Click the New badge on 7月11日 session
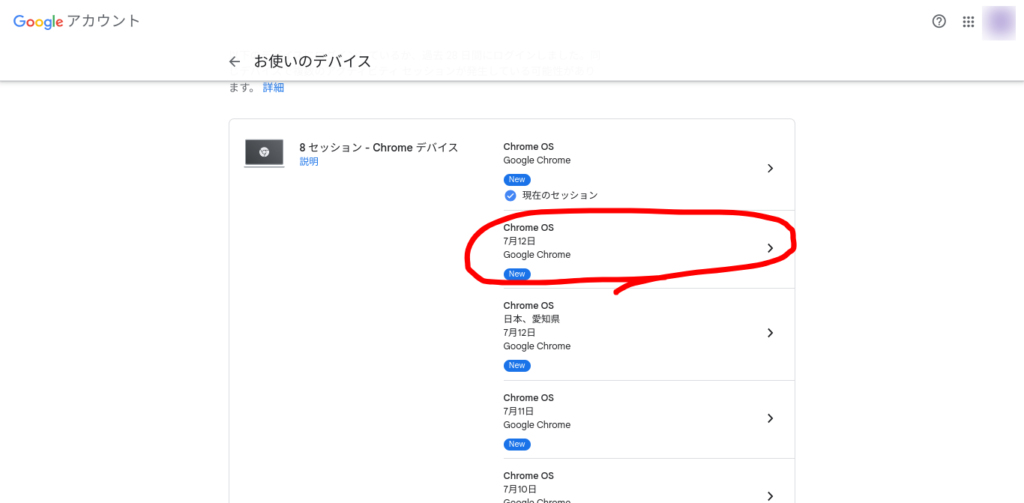1024x503 pixels. click(x=517, y=444)
